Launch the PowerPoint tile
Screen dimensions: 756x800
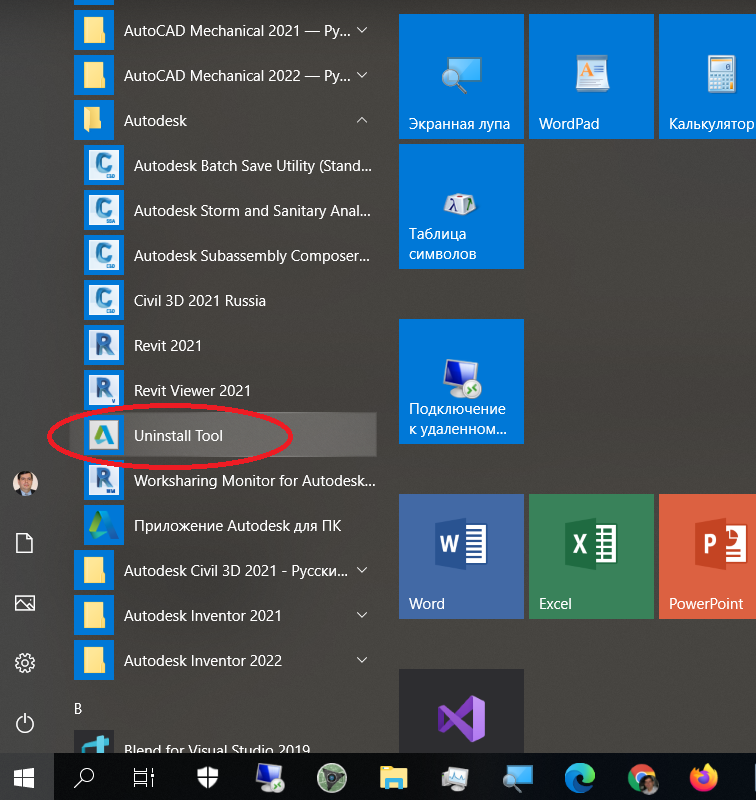(x=708, y=556)
